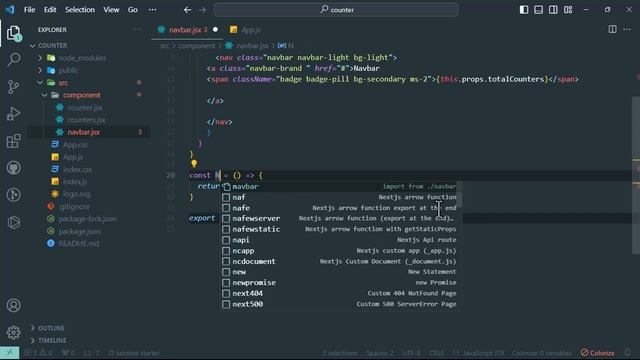Screen dimensions: 640x360
Task: Toggle the bottom panel
Action: (x=538, y=9)
